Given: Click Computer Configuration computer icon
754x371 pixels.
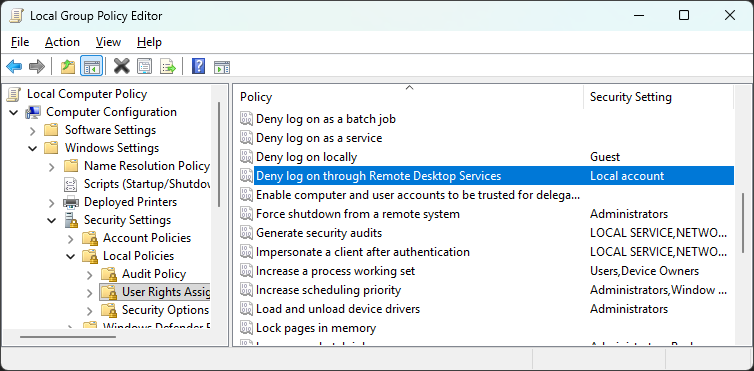Looking at the screenshot, I should click(x=33, y=112).
